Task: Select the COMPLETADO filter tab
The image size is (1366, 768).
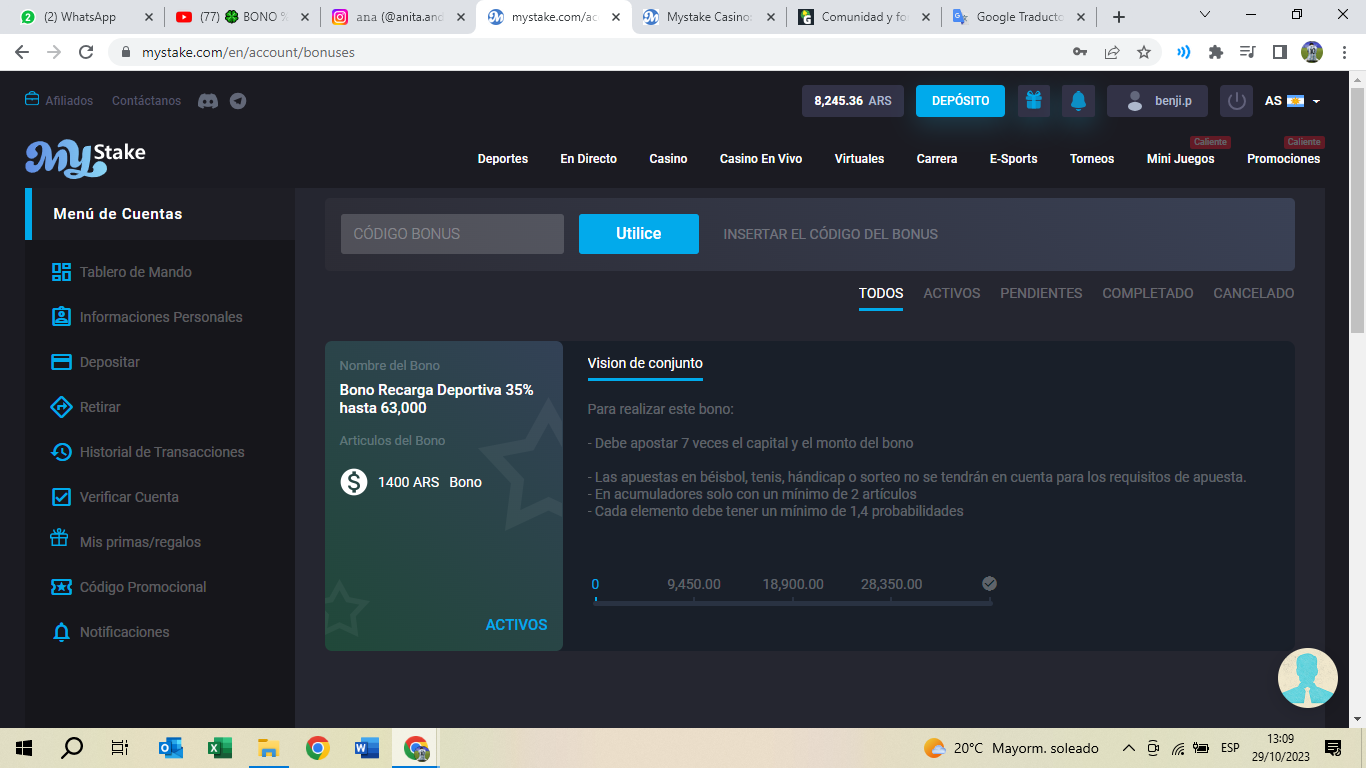Action: point(1147,293)
